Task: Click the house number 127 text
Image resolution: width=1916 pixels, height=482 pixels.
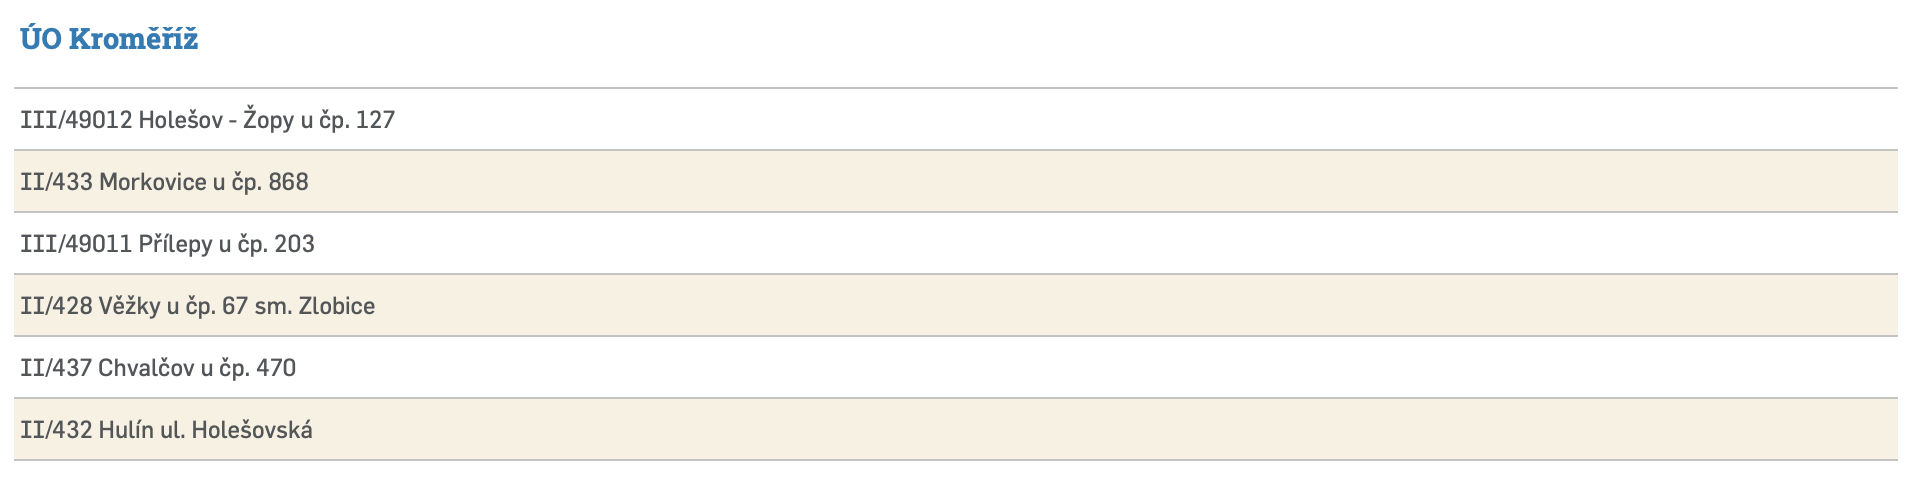Action: [x=375, y=120]
